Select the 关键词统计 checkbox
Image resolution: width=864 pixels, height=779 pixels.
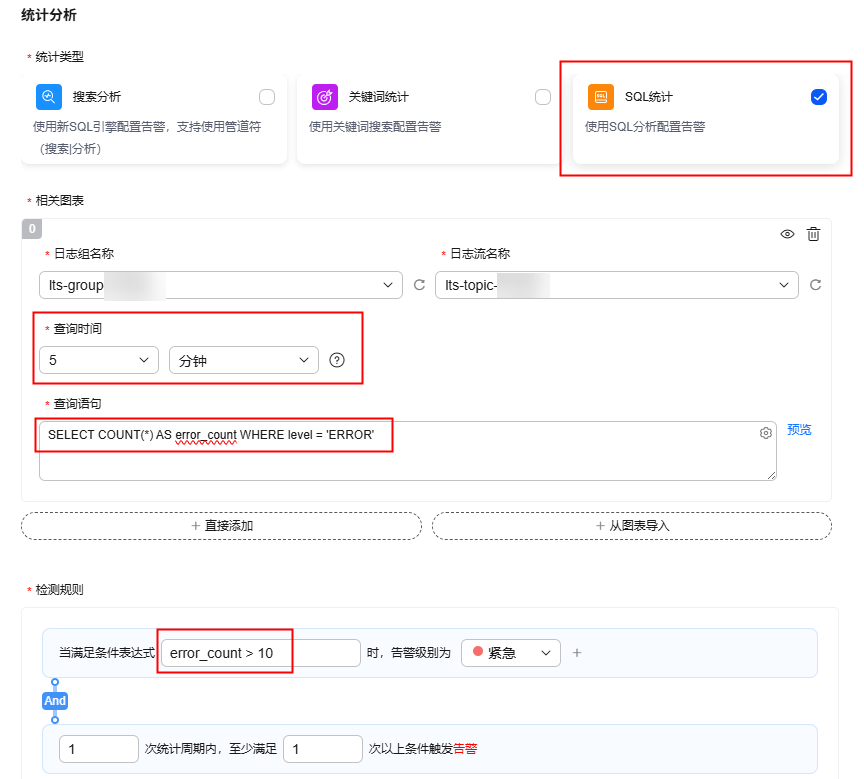(543, 97)
